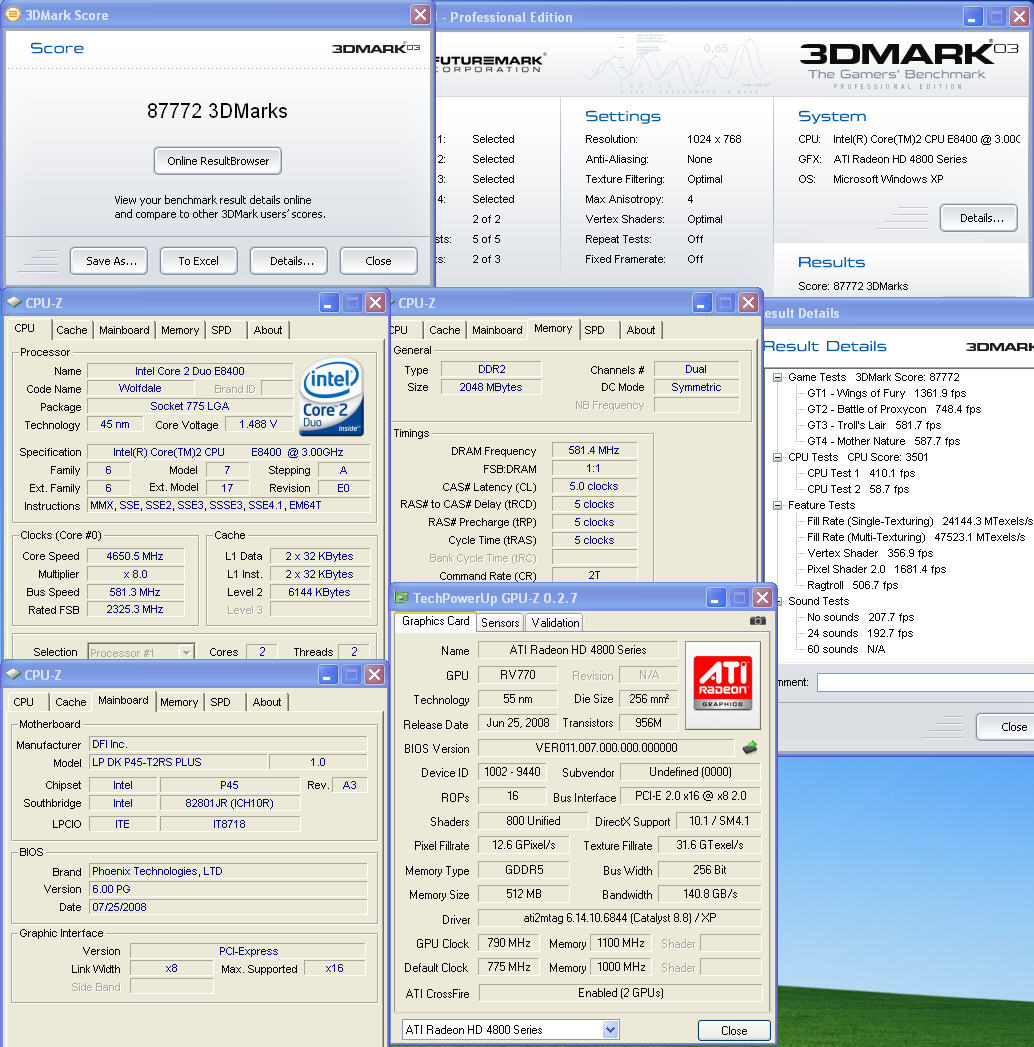Viewport: 1034px width, 1047px height.
Task: Click the 87772 3DMarks score text
Action: tap(217, 111)
